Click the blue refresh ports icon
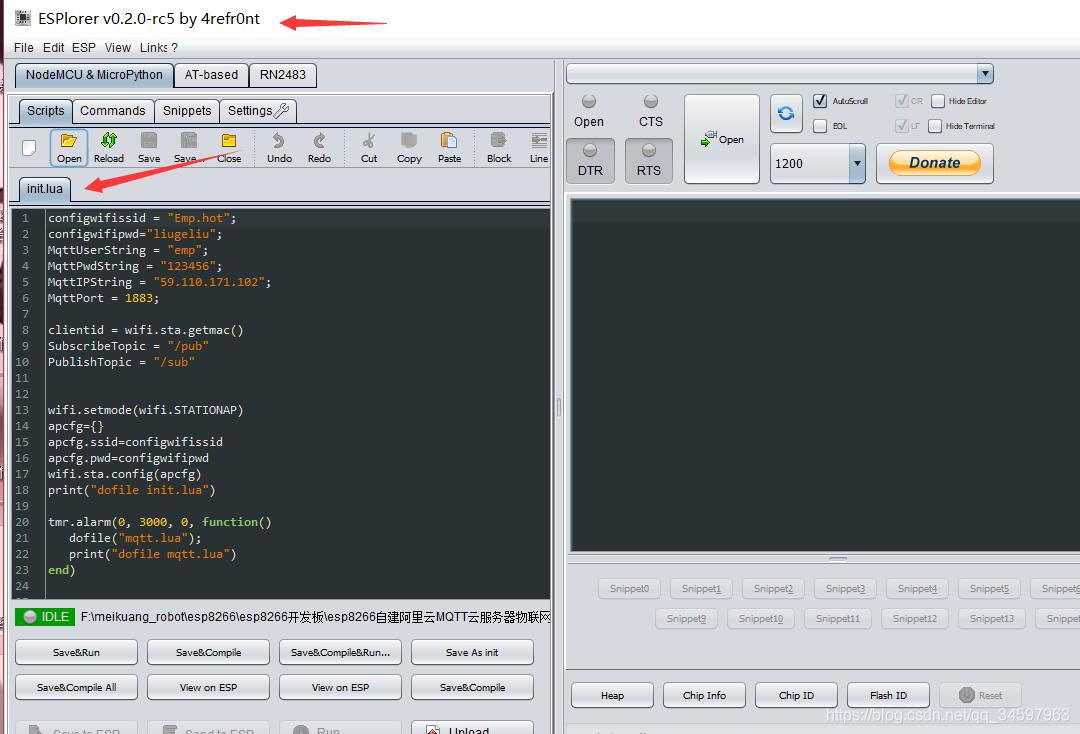 point(786,114)
